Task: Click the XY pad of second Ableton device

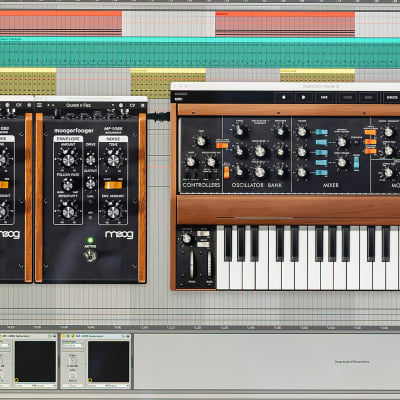Action: coord(108,361)
